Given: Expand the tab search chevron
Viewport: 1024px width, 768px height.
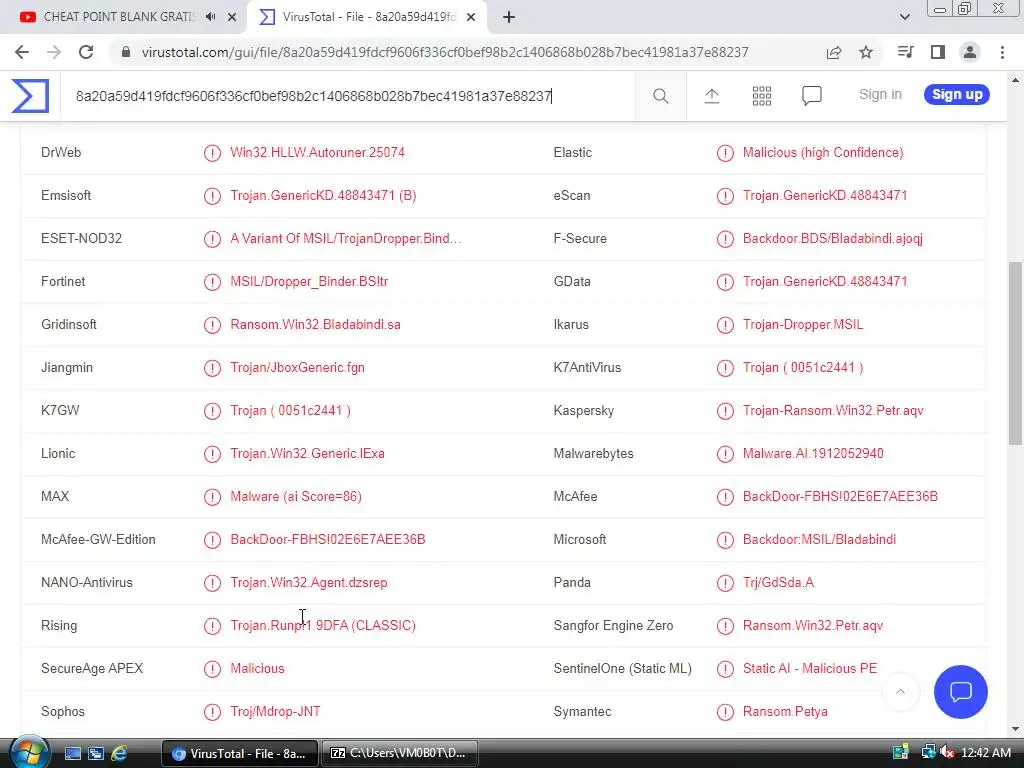Looking at the screenshot, I should pos(904,17).
